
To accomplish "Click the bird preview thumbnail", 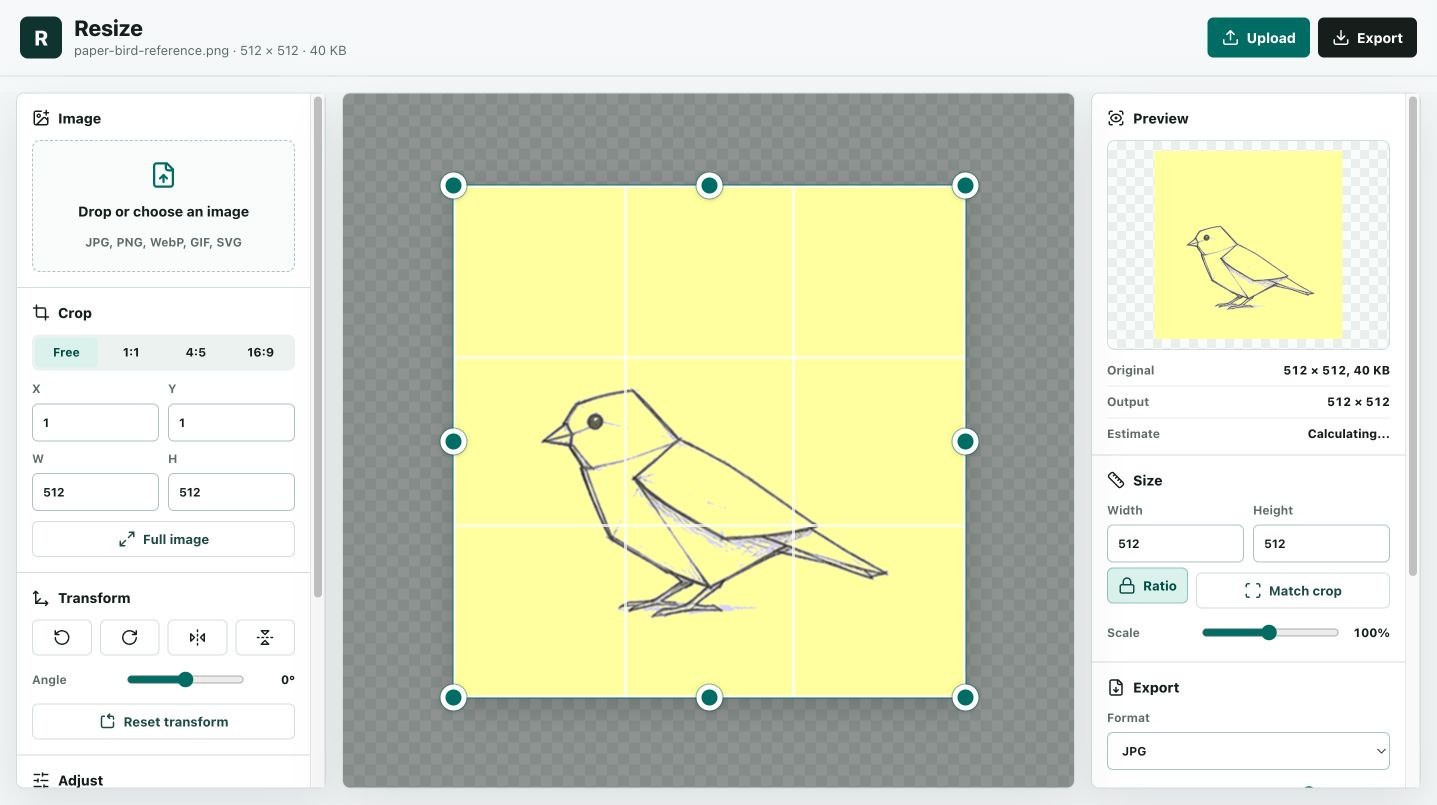I will point(1248,245).
